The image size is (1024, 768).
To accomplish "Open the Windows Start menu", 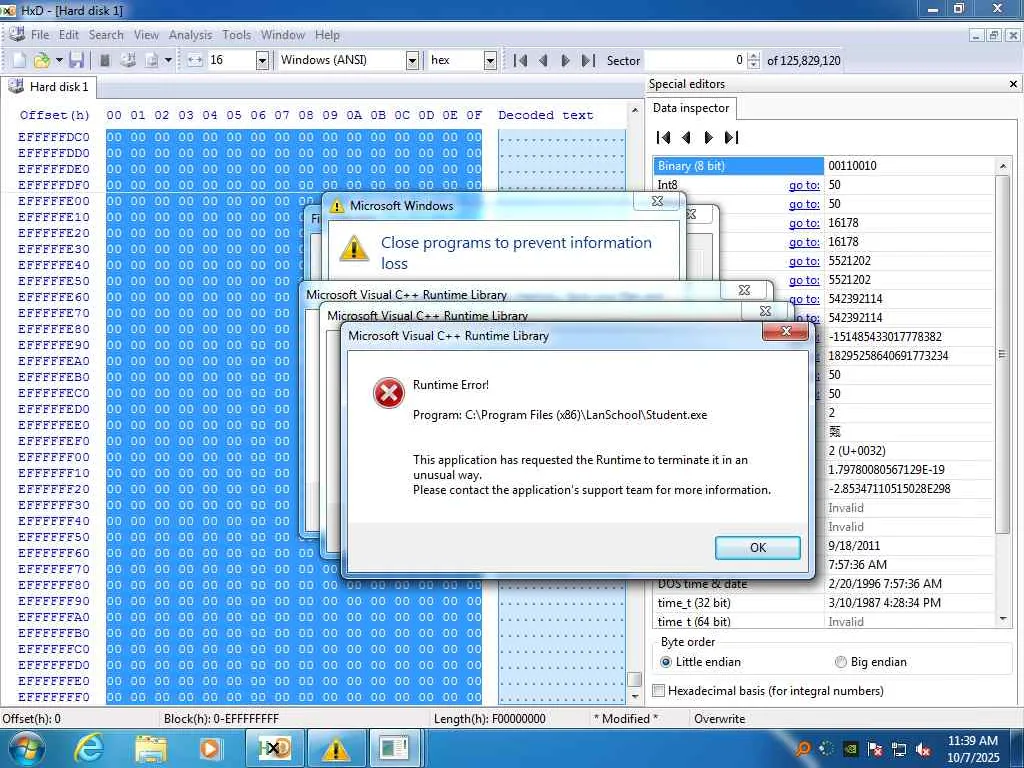I will tap(26, 748).
